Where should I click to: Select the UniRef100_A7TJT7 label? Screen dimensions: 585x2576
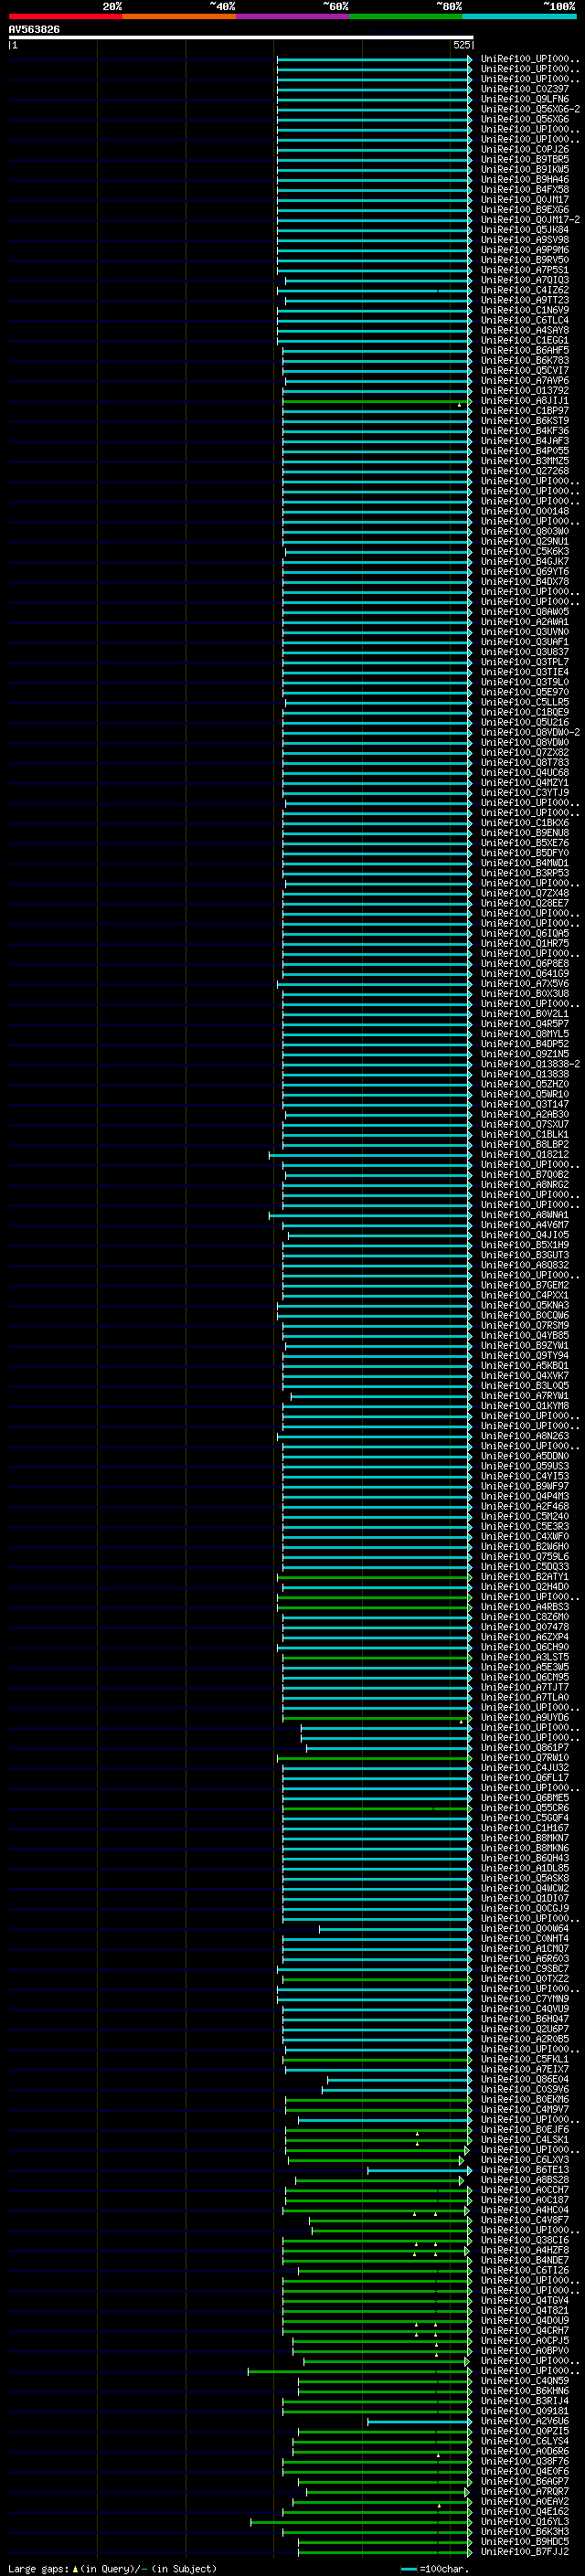tap(525, 1687)
